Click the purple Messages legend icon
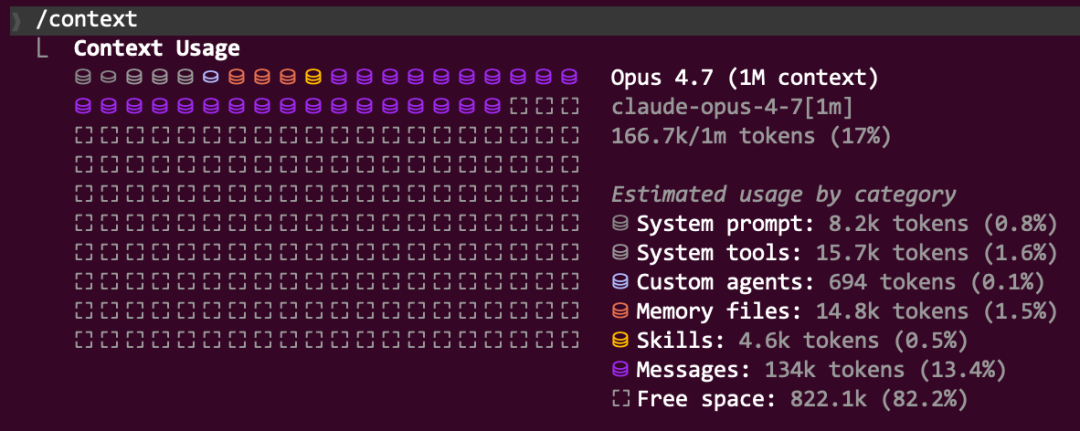This screenshot has width=1080, height=431. 621,370
